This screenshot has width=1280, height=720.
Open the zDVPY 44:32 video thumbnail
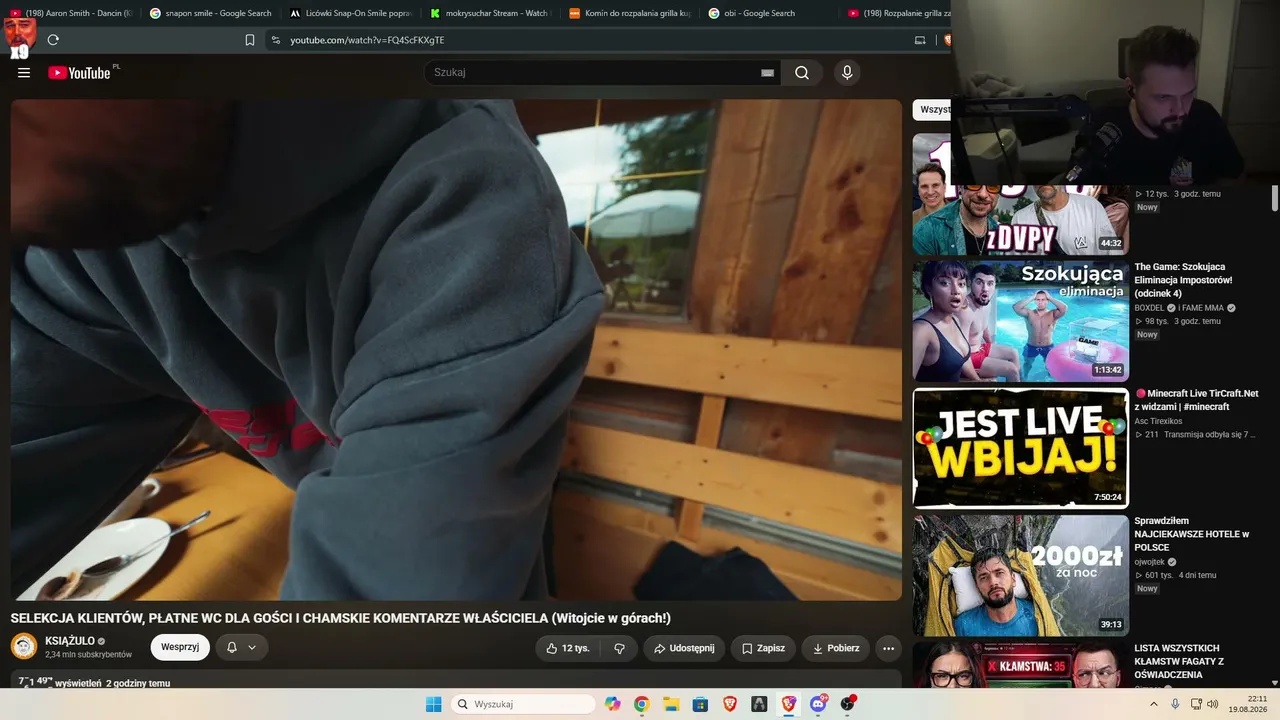[1020, 195]
